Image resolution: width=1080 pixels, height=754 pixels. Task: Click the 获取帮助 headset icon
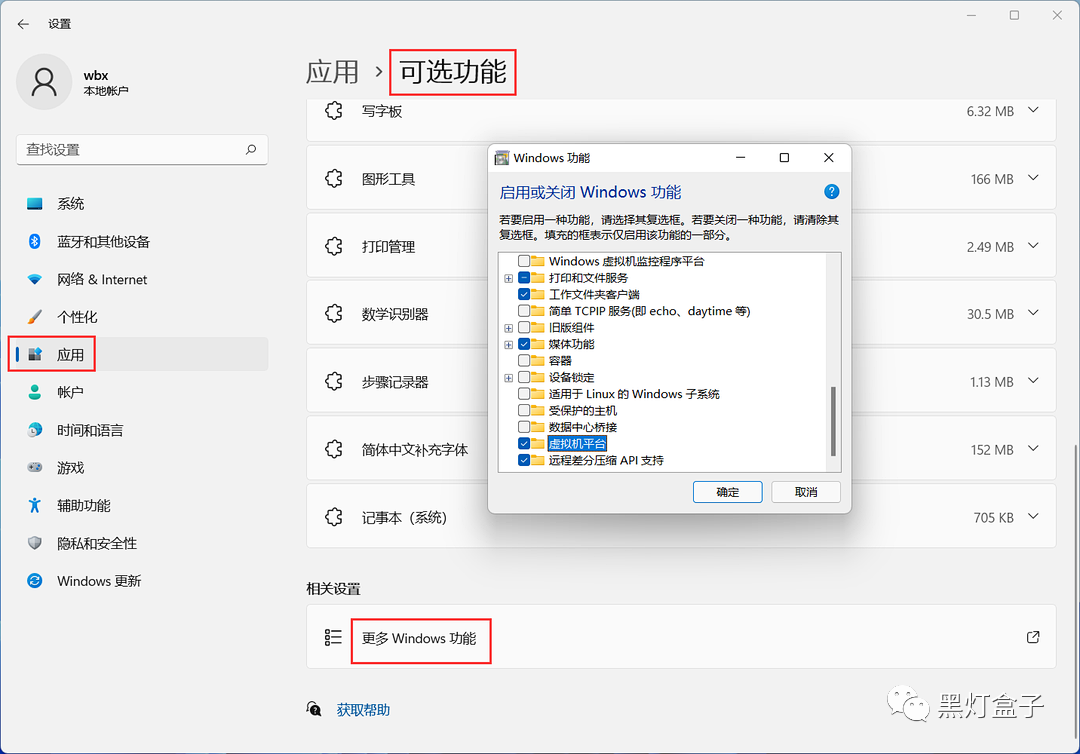(314, 709)
